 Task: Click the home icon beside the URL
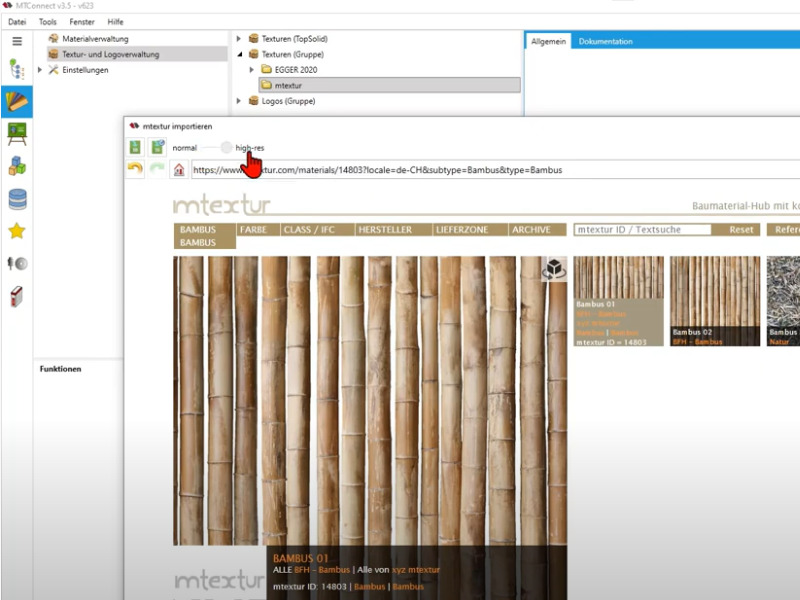(178, 170)
